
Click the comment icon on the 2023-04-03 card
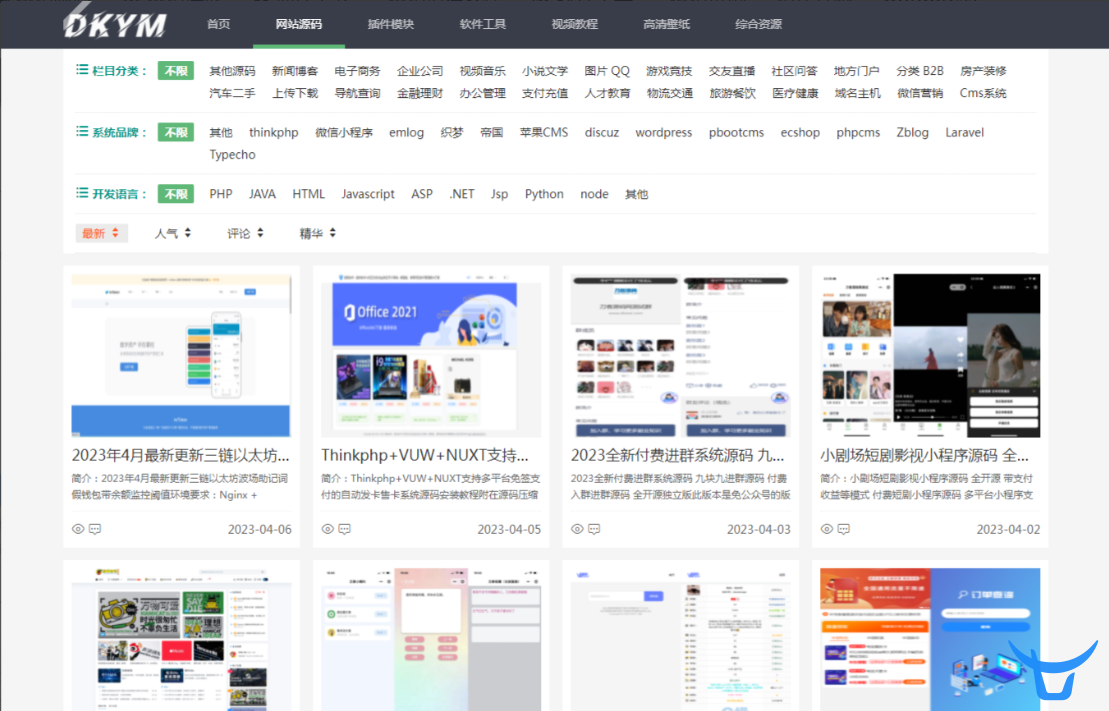(594, 529)
